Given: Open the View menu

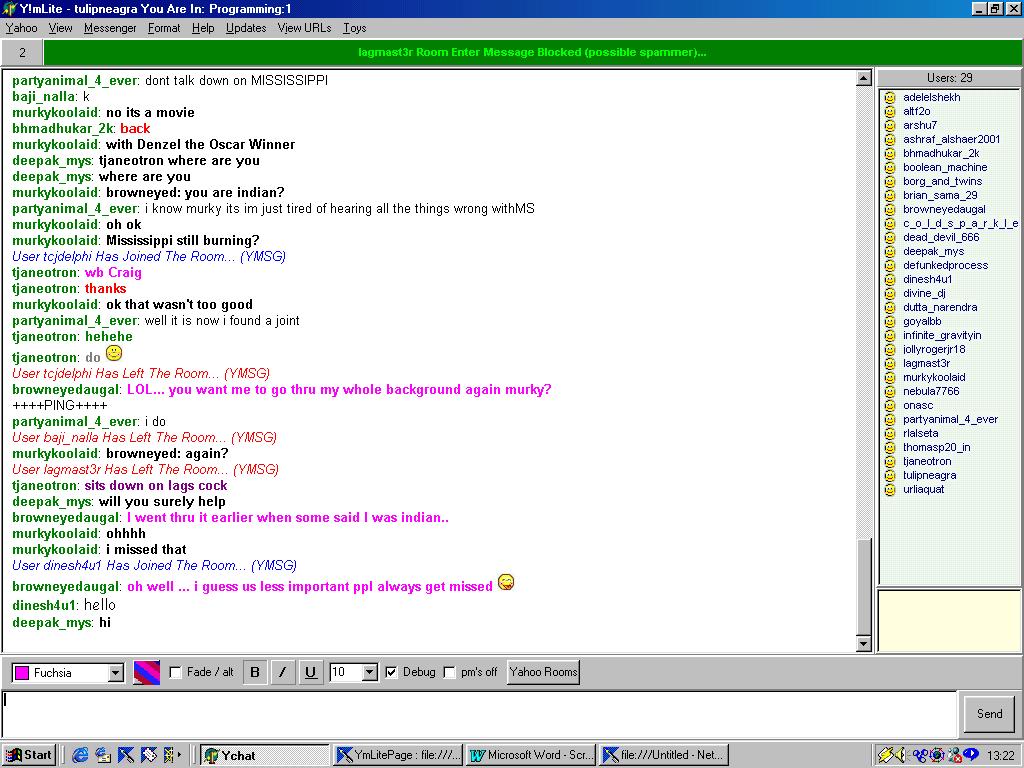Looking at the screenshot, I should 60,28.
